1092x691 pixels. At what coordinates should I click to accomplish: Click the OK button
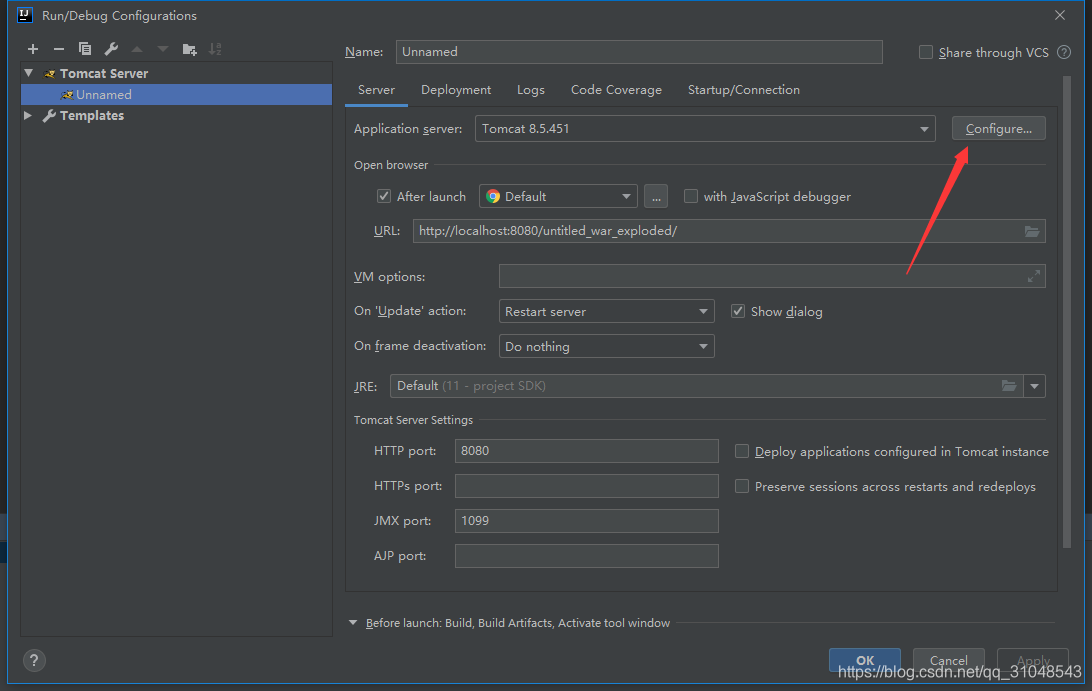point(865,660)
